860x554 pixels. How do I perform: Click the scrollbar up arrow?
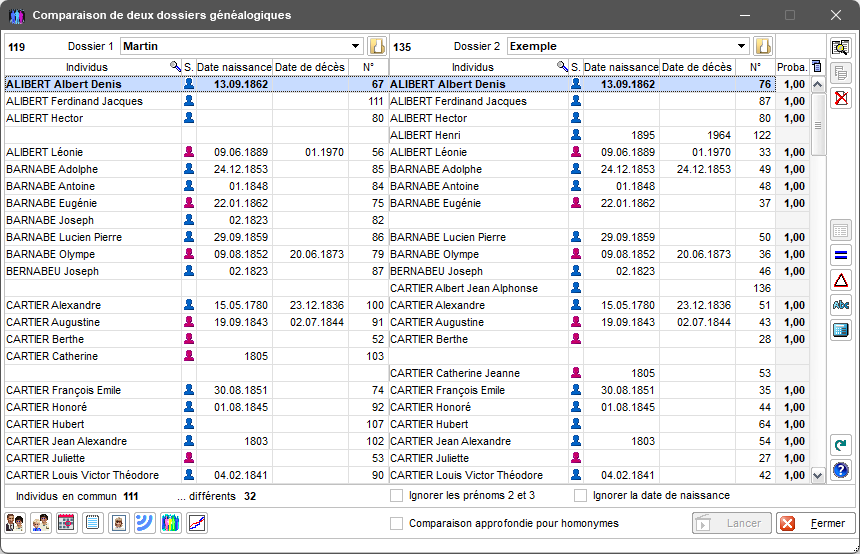point(817,84)
